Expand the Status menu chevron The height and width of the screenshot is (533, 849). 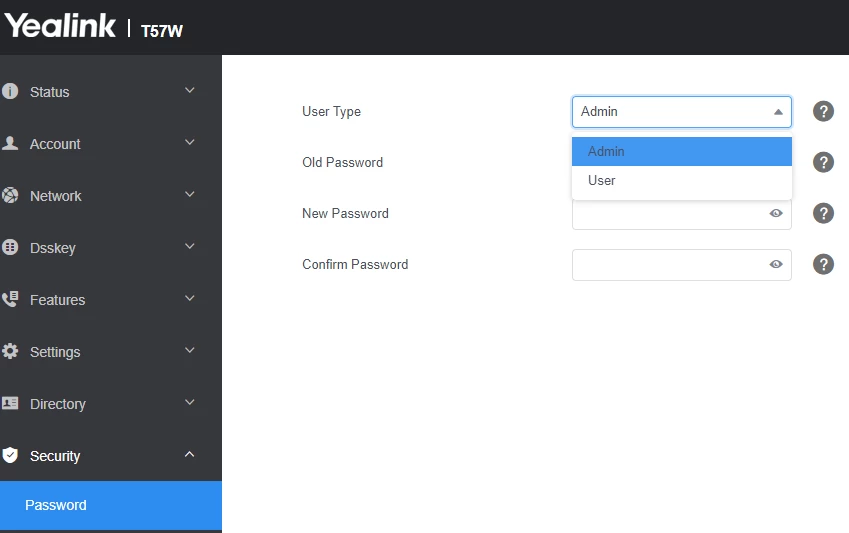click(x=190, y=90)
